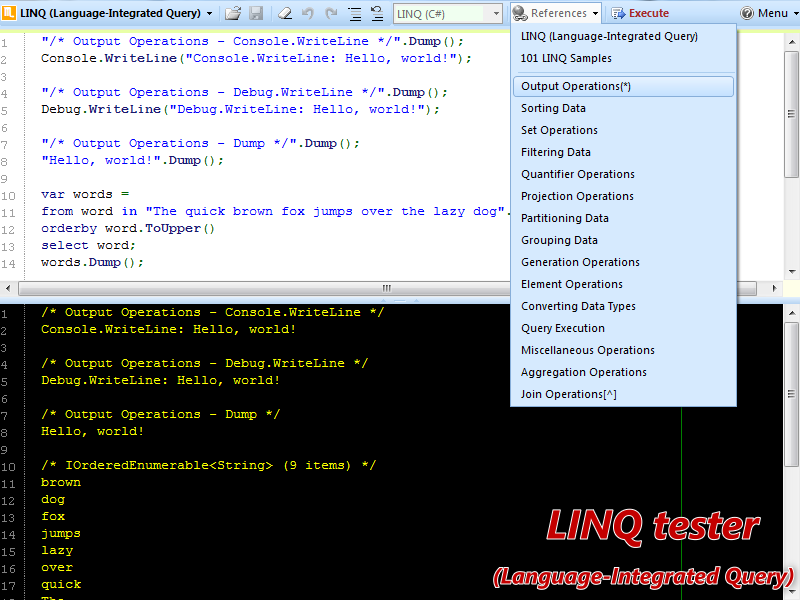Image resolution: width=800 pixels, height=600 pixels.
Task: Click the open file folder icon
Action: pos(233,13)
